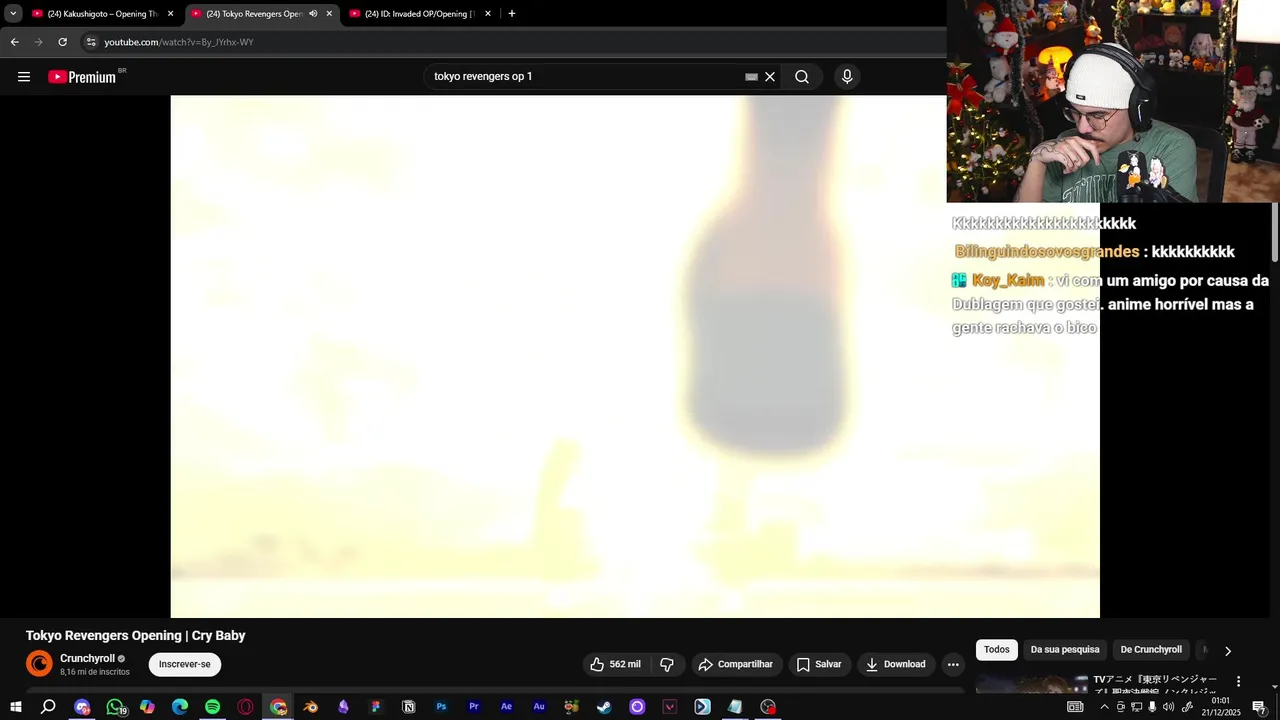Open Windows taskbar search
The image size is (1280, 720).
coord(48,707)
